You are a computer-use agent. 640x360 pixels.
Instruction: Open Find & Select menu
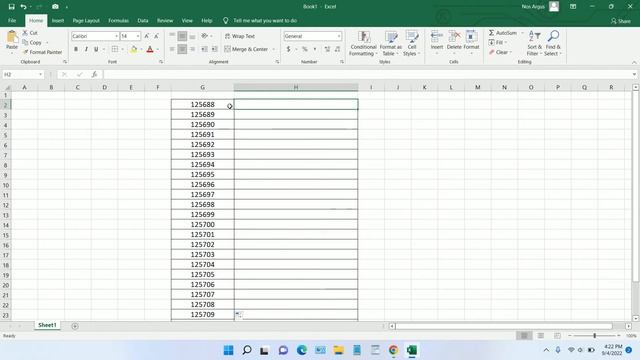[x=553, y=43]
